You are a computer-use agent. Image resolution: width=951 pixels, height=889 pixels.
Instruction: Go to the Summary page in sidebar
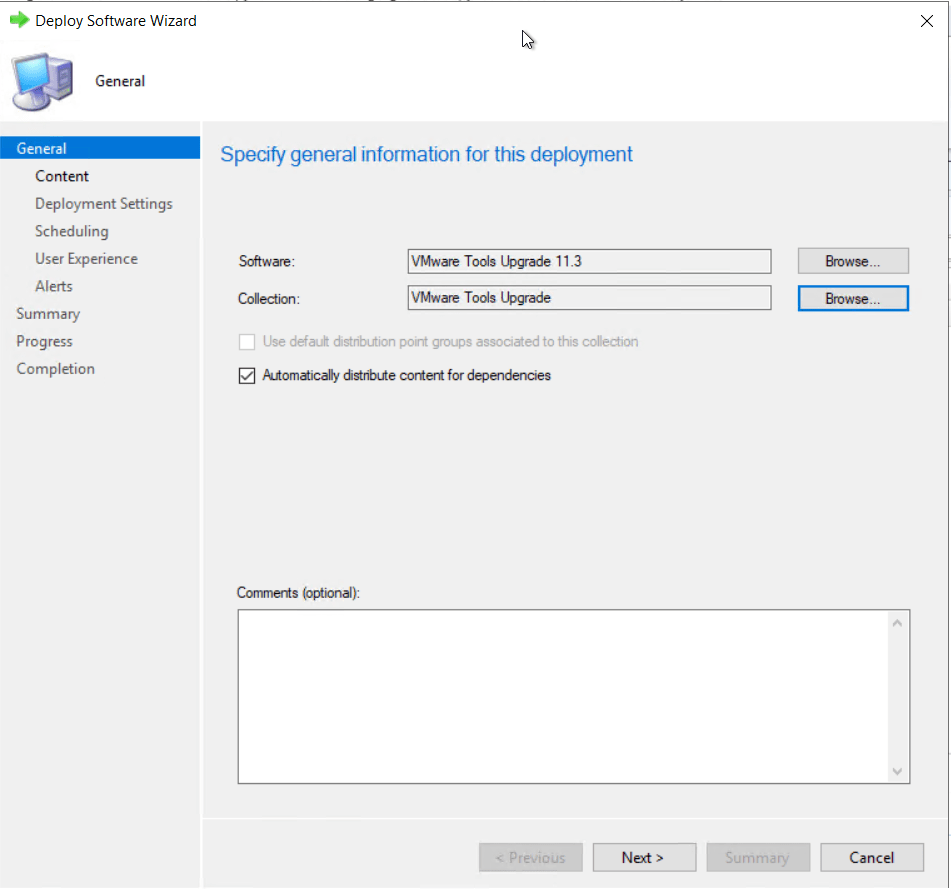(x=48, y=314)
